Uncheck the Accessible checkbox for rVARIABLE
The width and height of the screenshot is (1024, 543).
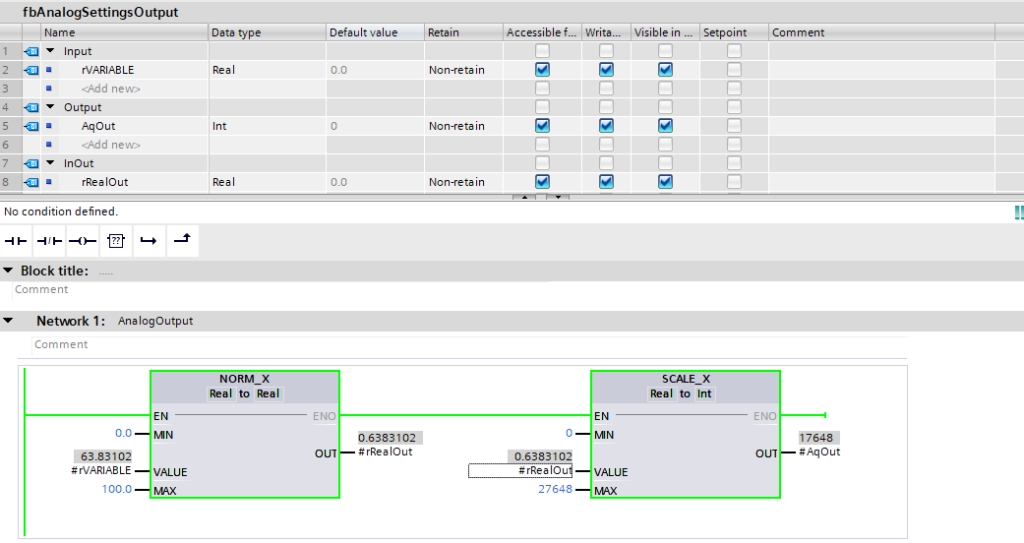542,70
